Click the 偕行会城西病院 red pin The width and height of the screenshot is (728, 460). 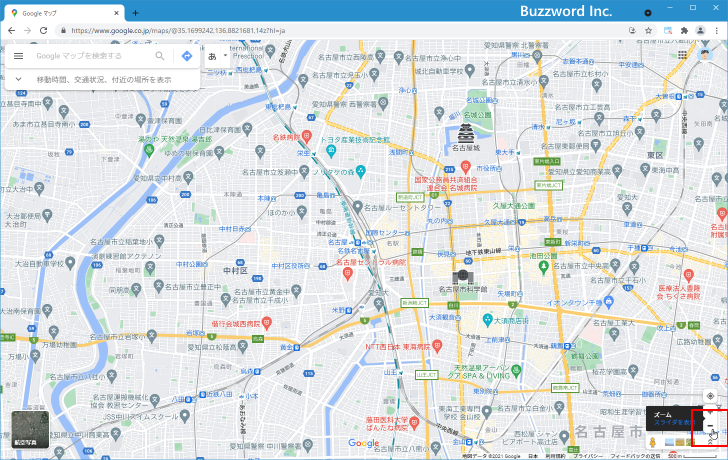(266, 322)
